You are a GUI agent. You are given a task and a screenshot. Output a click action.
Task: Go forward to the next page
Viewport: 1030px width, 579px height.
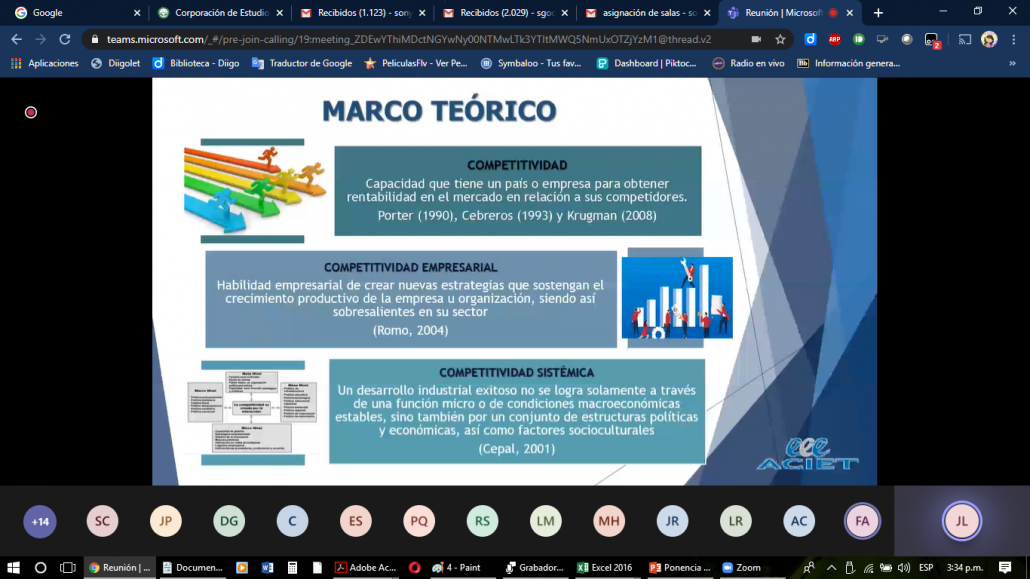click(x=41, y=39)
